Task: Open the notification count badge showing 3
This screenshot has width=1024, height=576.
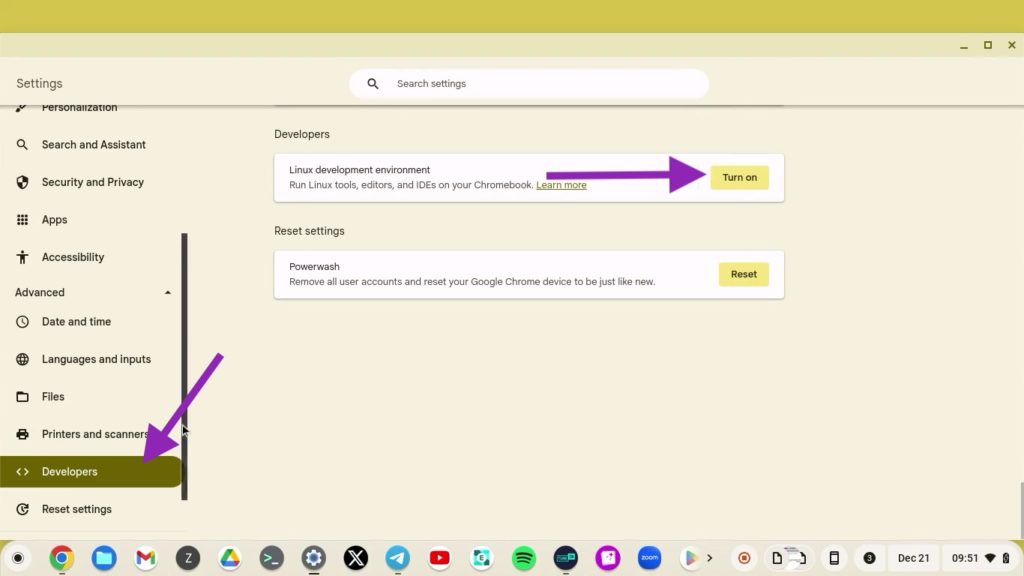Action: pos(869,558)
